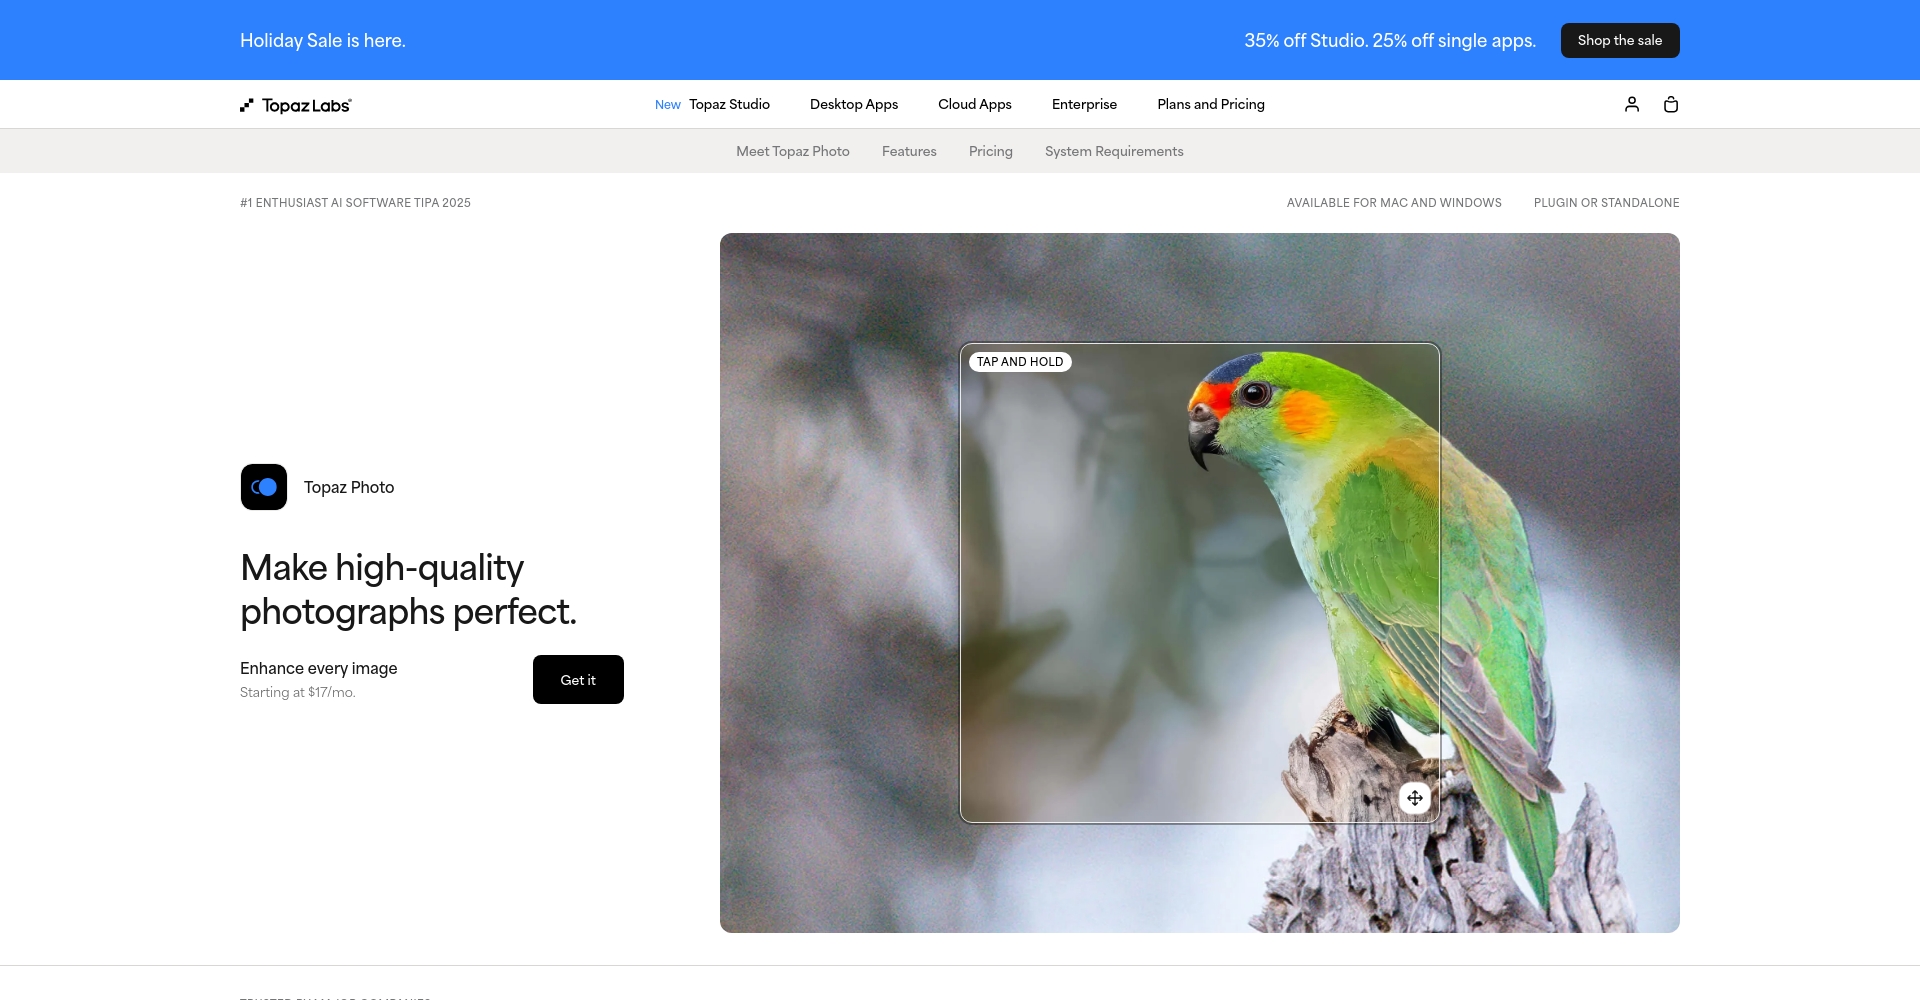The height and width of the screenshot is (1000, 1920).
Task: Open the user account icon
Action: coord(1632,104)
